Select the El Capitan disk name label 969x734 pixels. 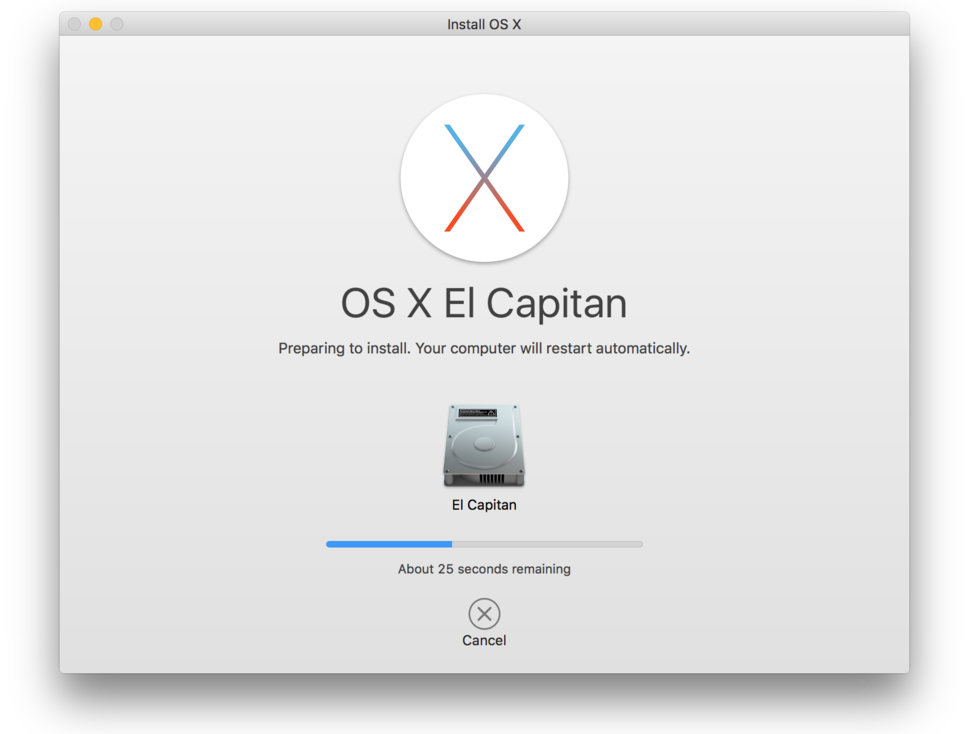484,504
